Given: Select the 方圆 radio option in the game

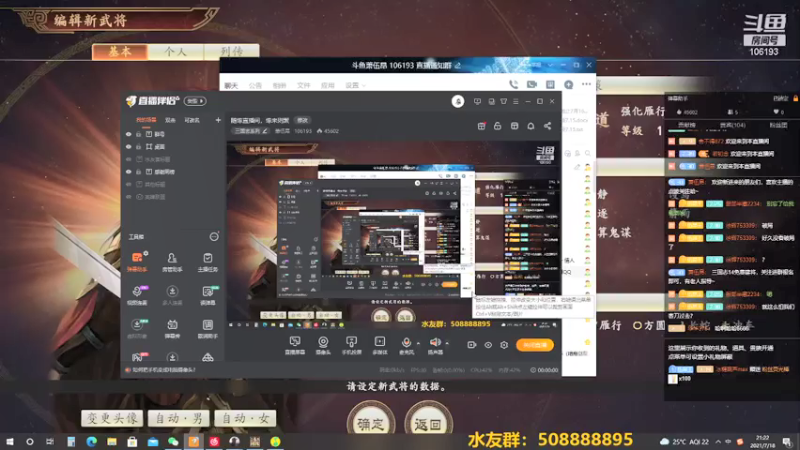Looking at the screenshot, I should pos(649,325).
